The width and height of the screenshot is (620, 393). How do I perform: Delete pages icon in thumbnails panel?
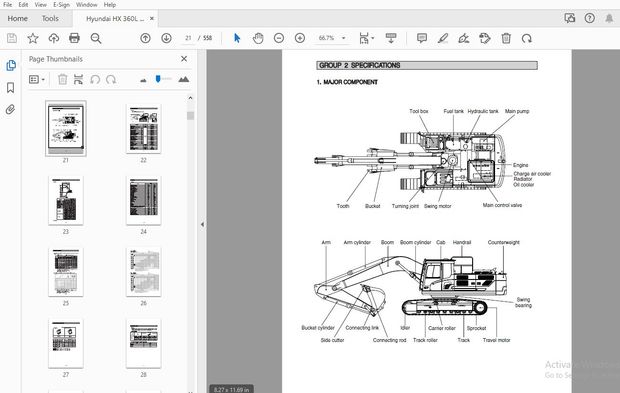[62, 79]
